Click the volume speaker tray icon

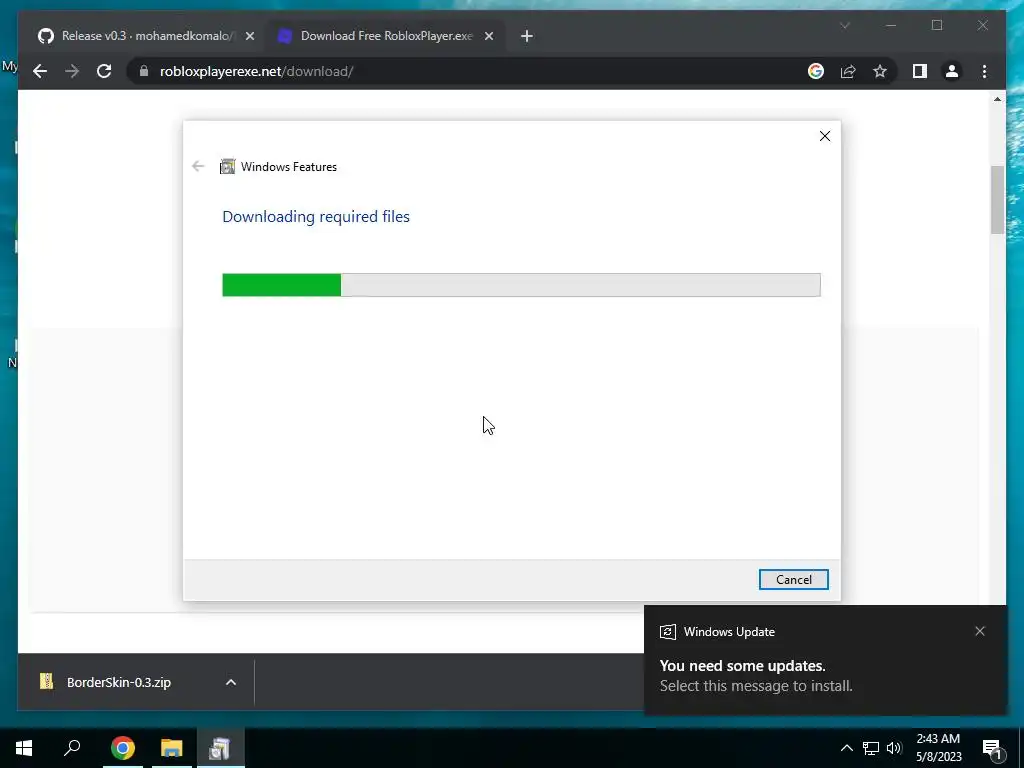894,748
